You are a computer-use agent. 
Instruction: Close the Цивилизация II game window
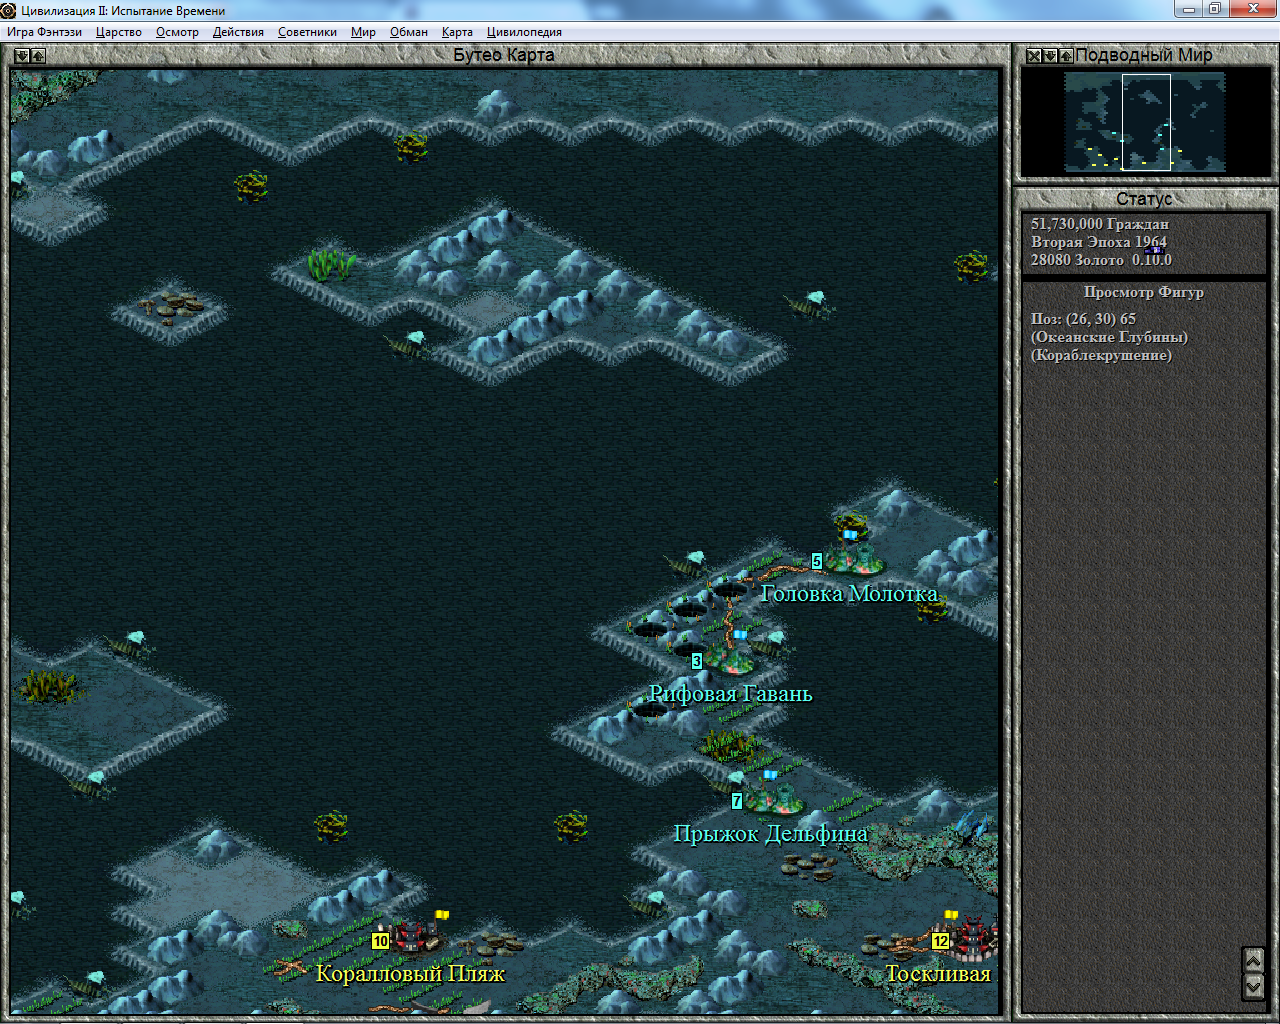1253,9
